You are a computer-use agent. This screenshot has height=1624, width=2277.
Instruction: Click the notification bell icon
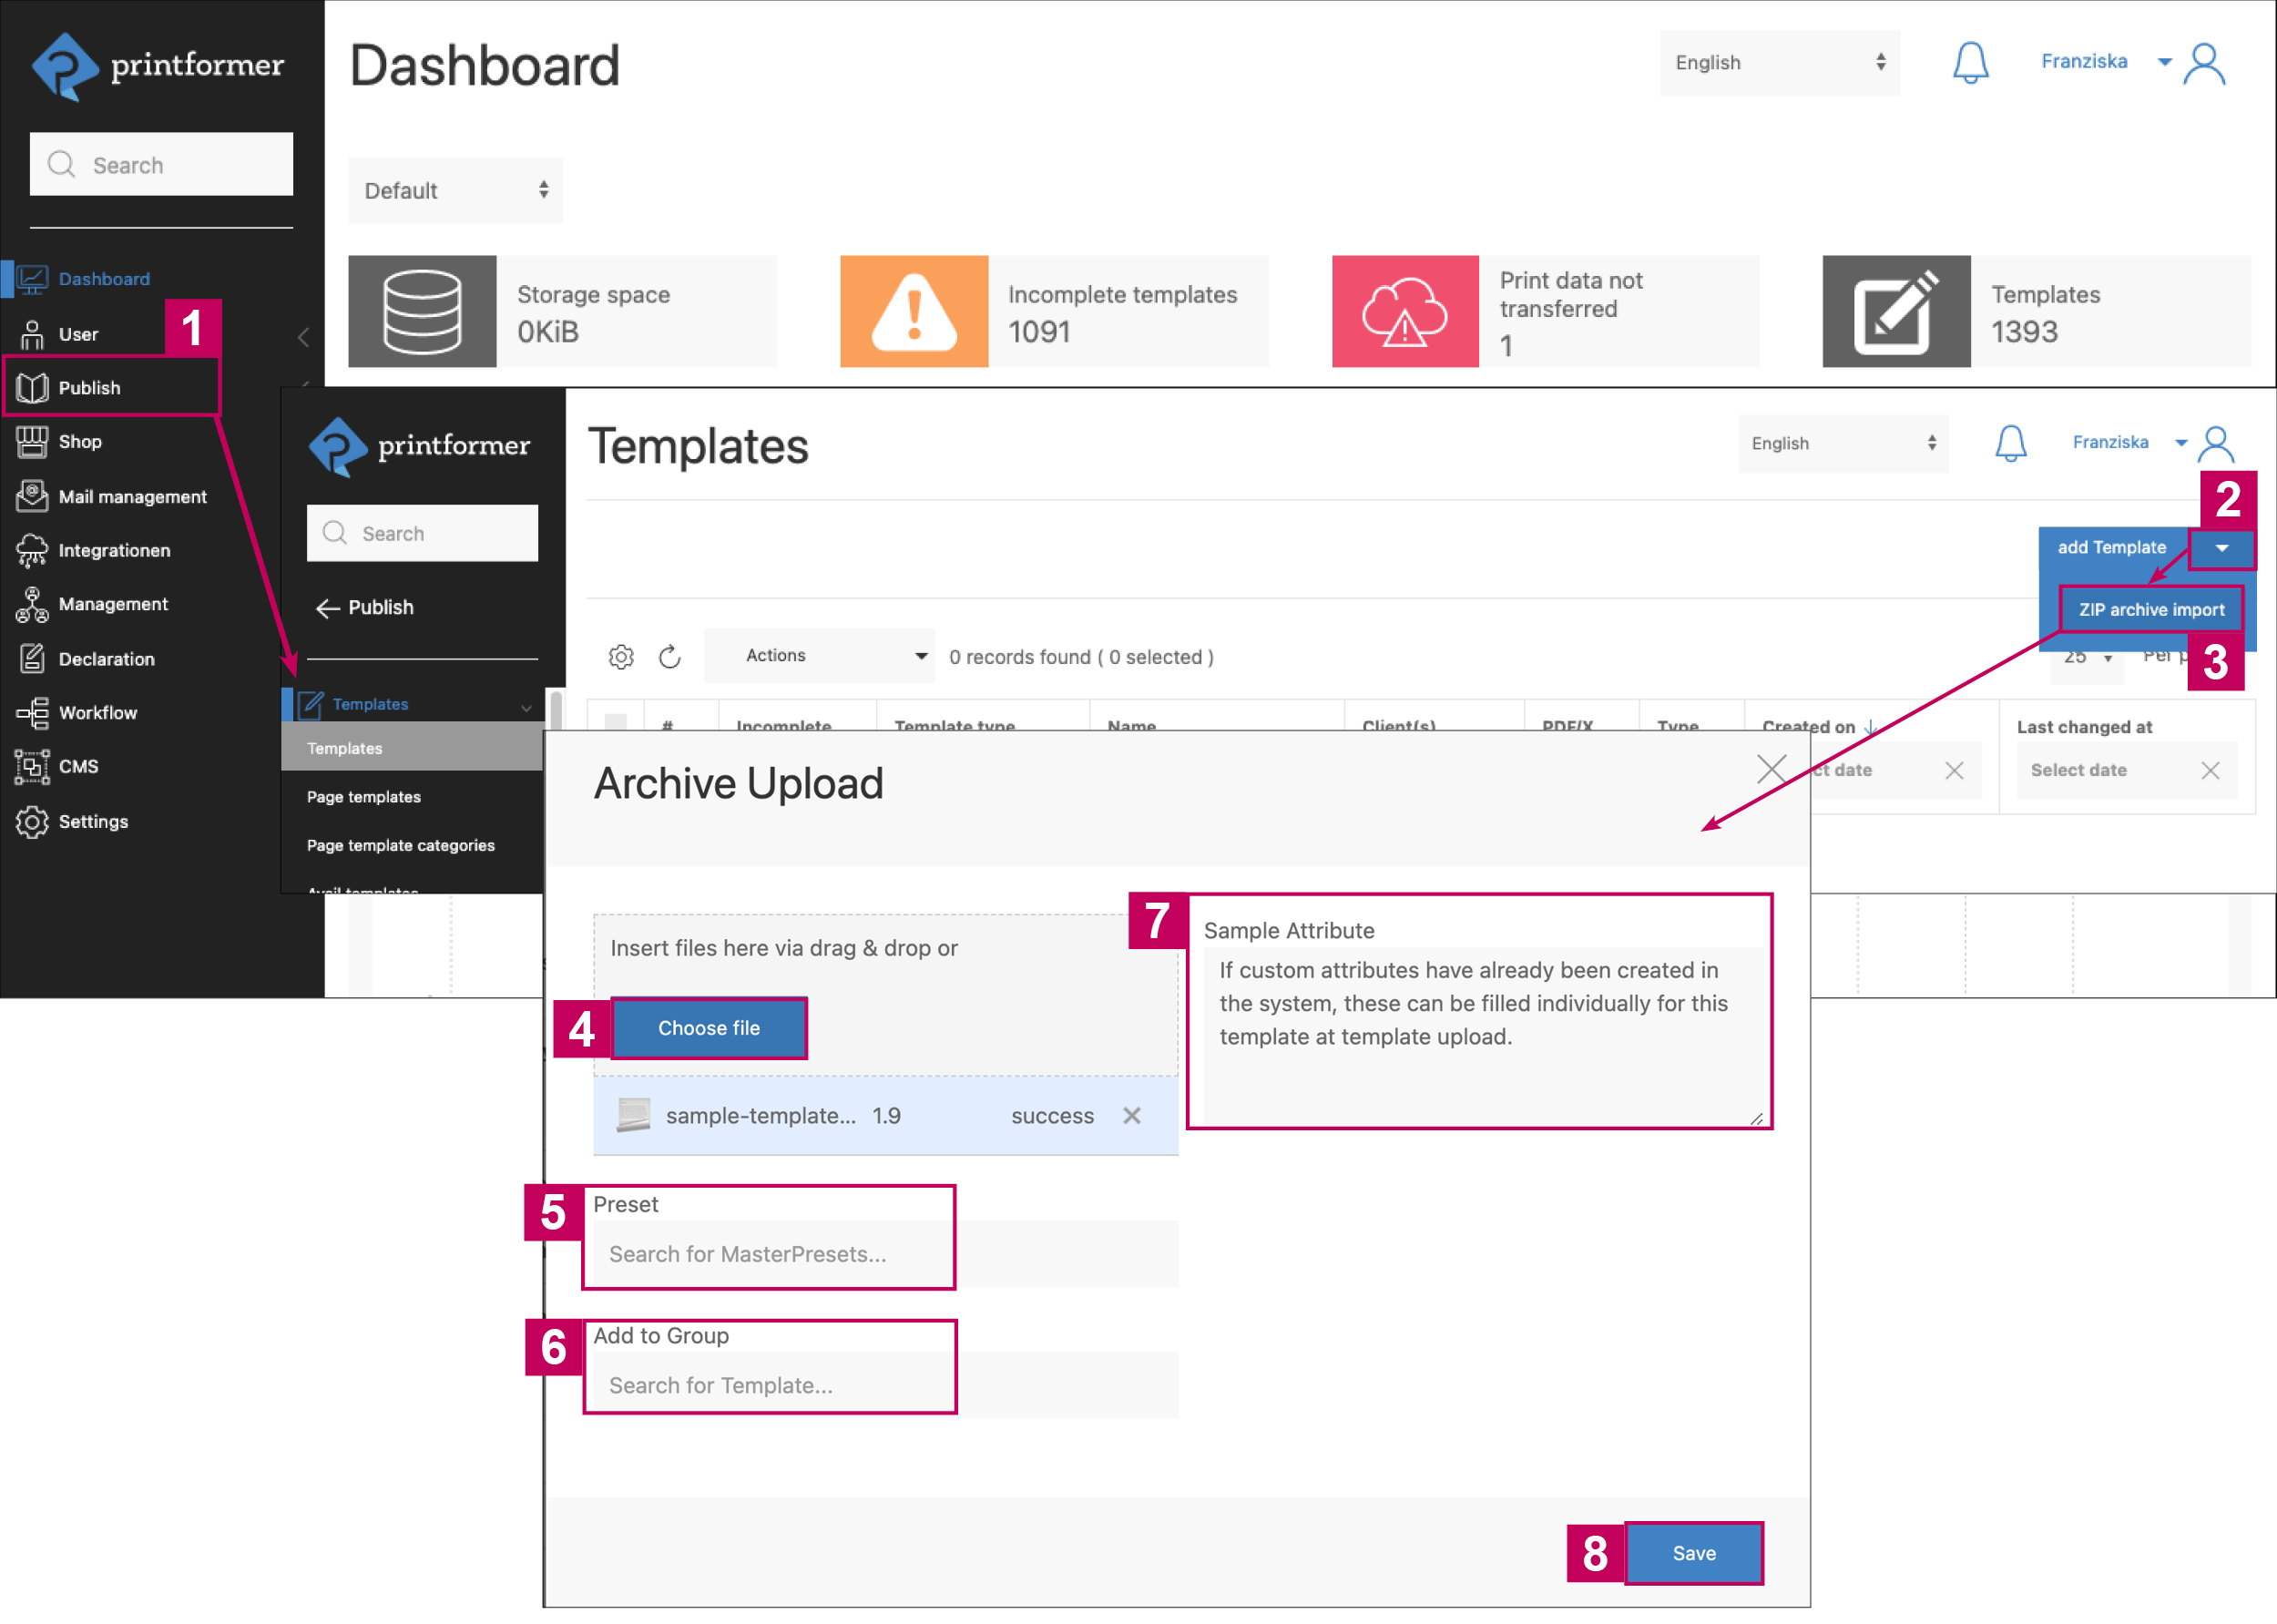pos(1969,63)
